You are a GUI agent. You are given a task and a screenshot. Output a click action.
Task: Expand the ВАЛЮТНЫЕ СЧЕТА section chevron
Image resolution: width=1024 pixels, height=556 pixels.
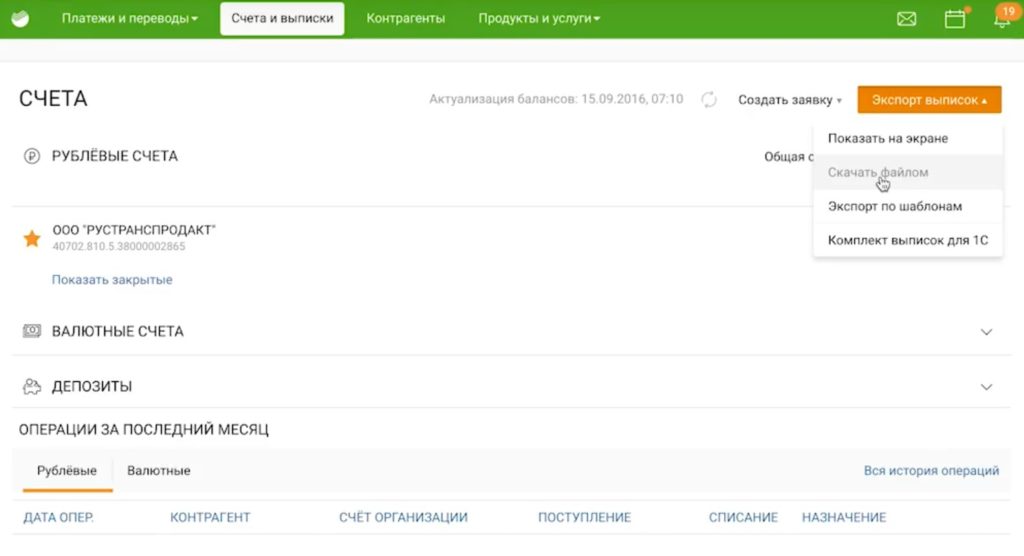tap(986, 332)
